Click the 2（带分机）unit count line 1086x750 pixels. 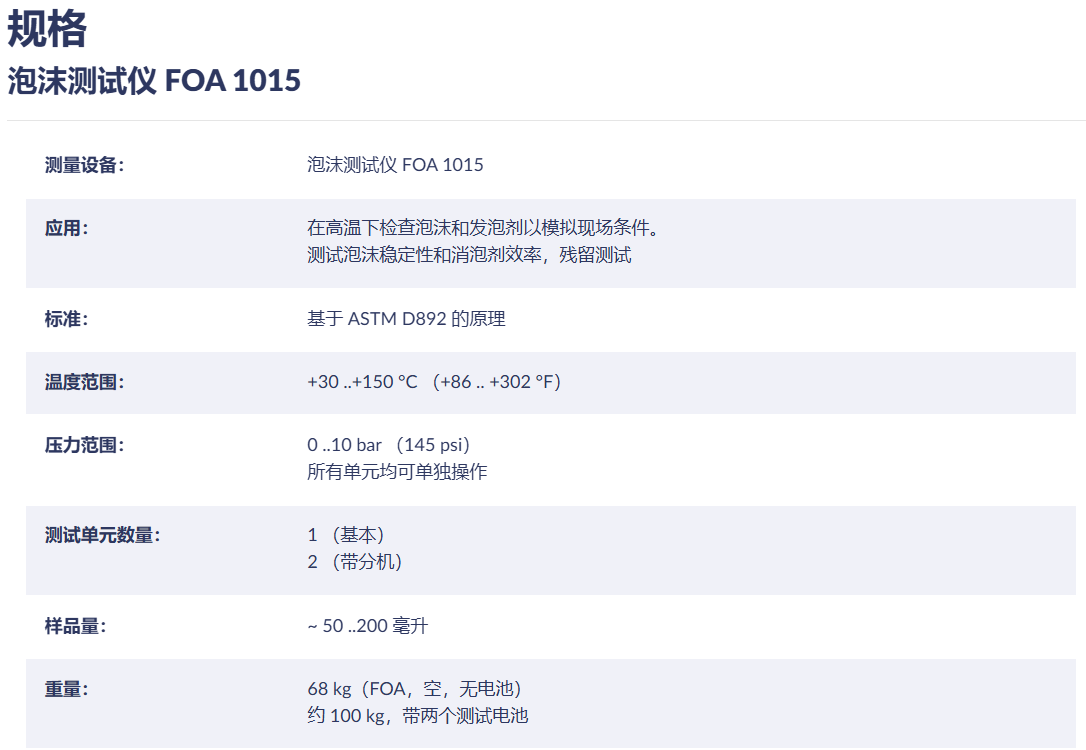tap(355, 562)
